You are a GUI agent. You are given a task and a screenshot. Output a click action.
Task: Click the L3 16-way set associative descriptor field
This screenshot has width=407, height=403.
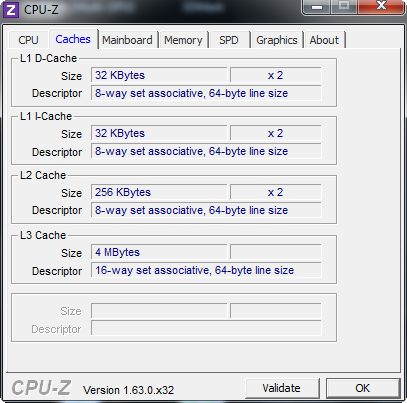click(x=206, y=270)
